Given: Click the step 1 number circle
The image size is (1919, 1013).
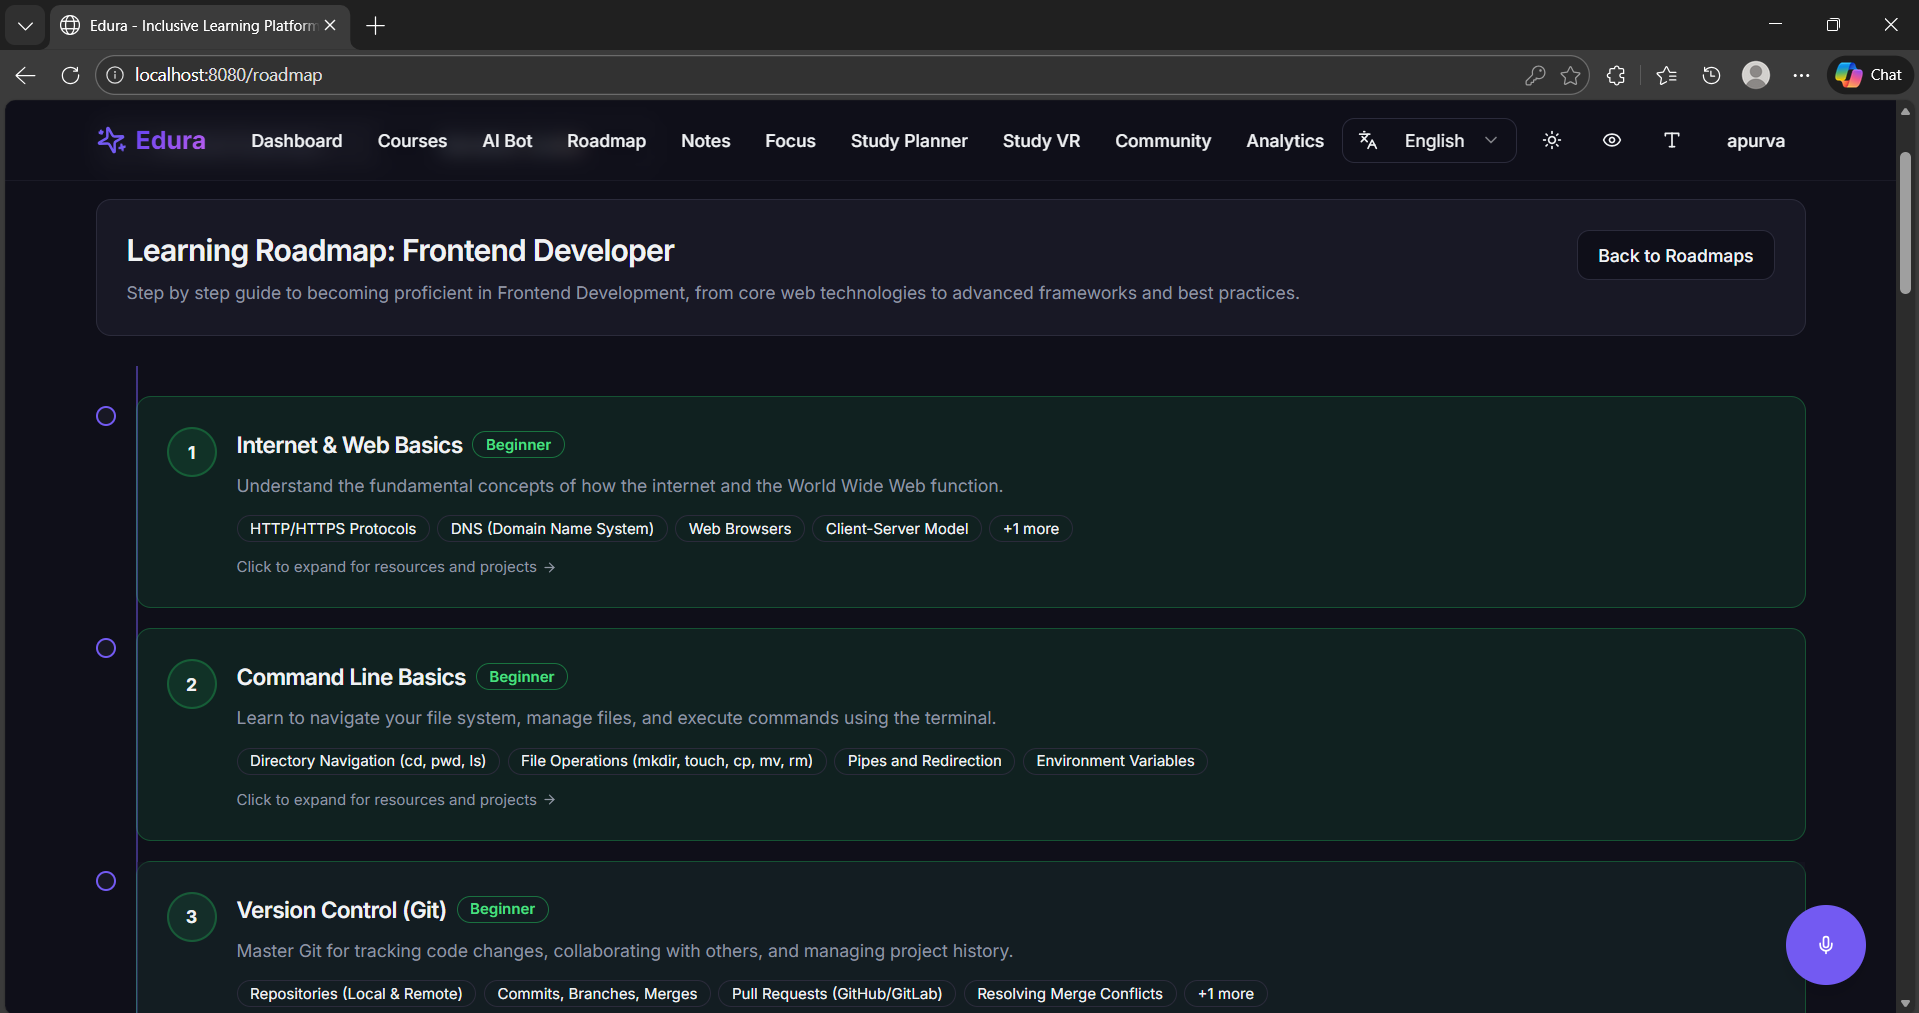Looking at the screenshot, I should 192,452.
